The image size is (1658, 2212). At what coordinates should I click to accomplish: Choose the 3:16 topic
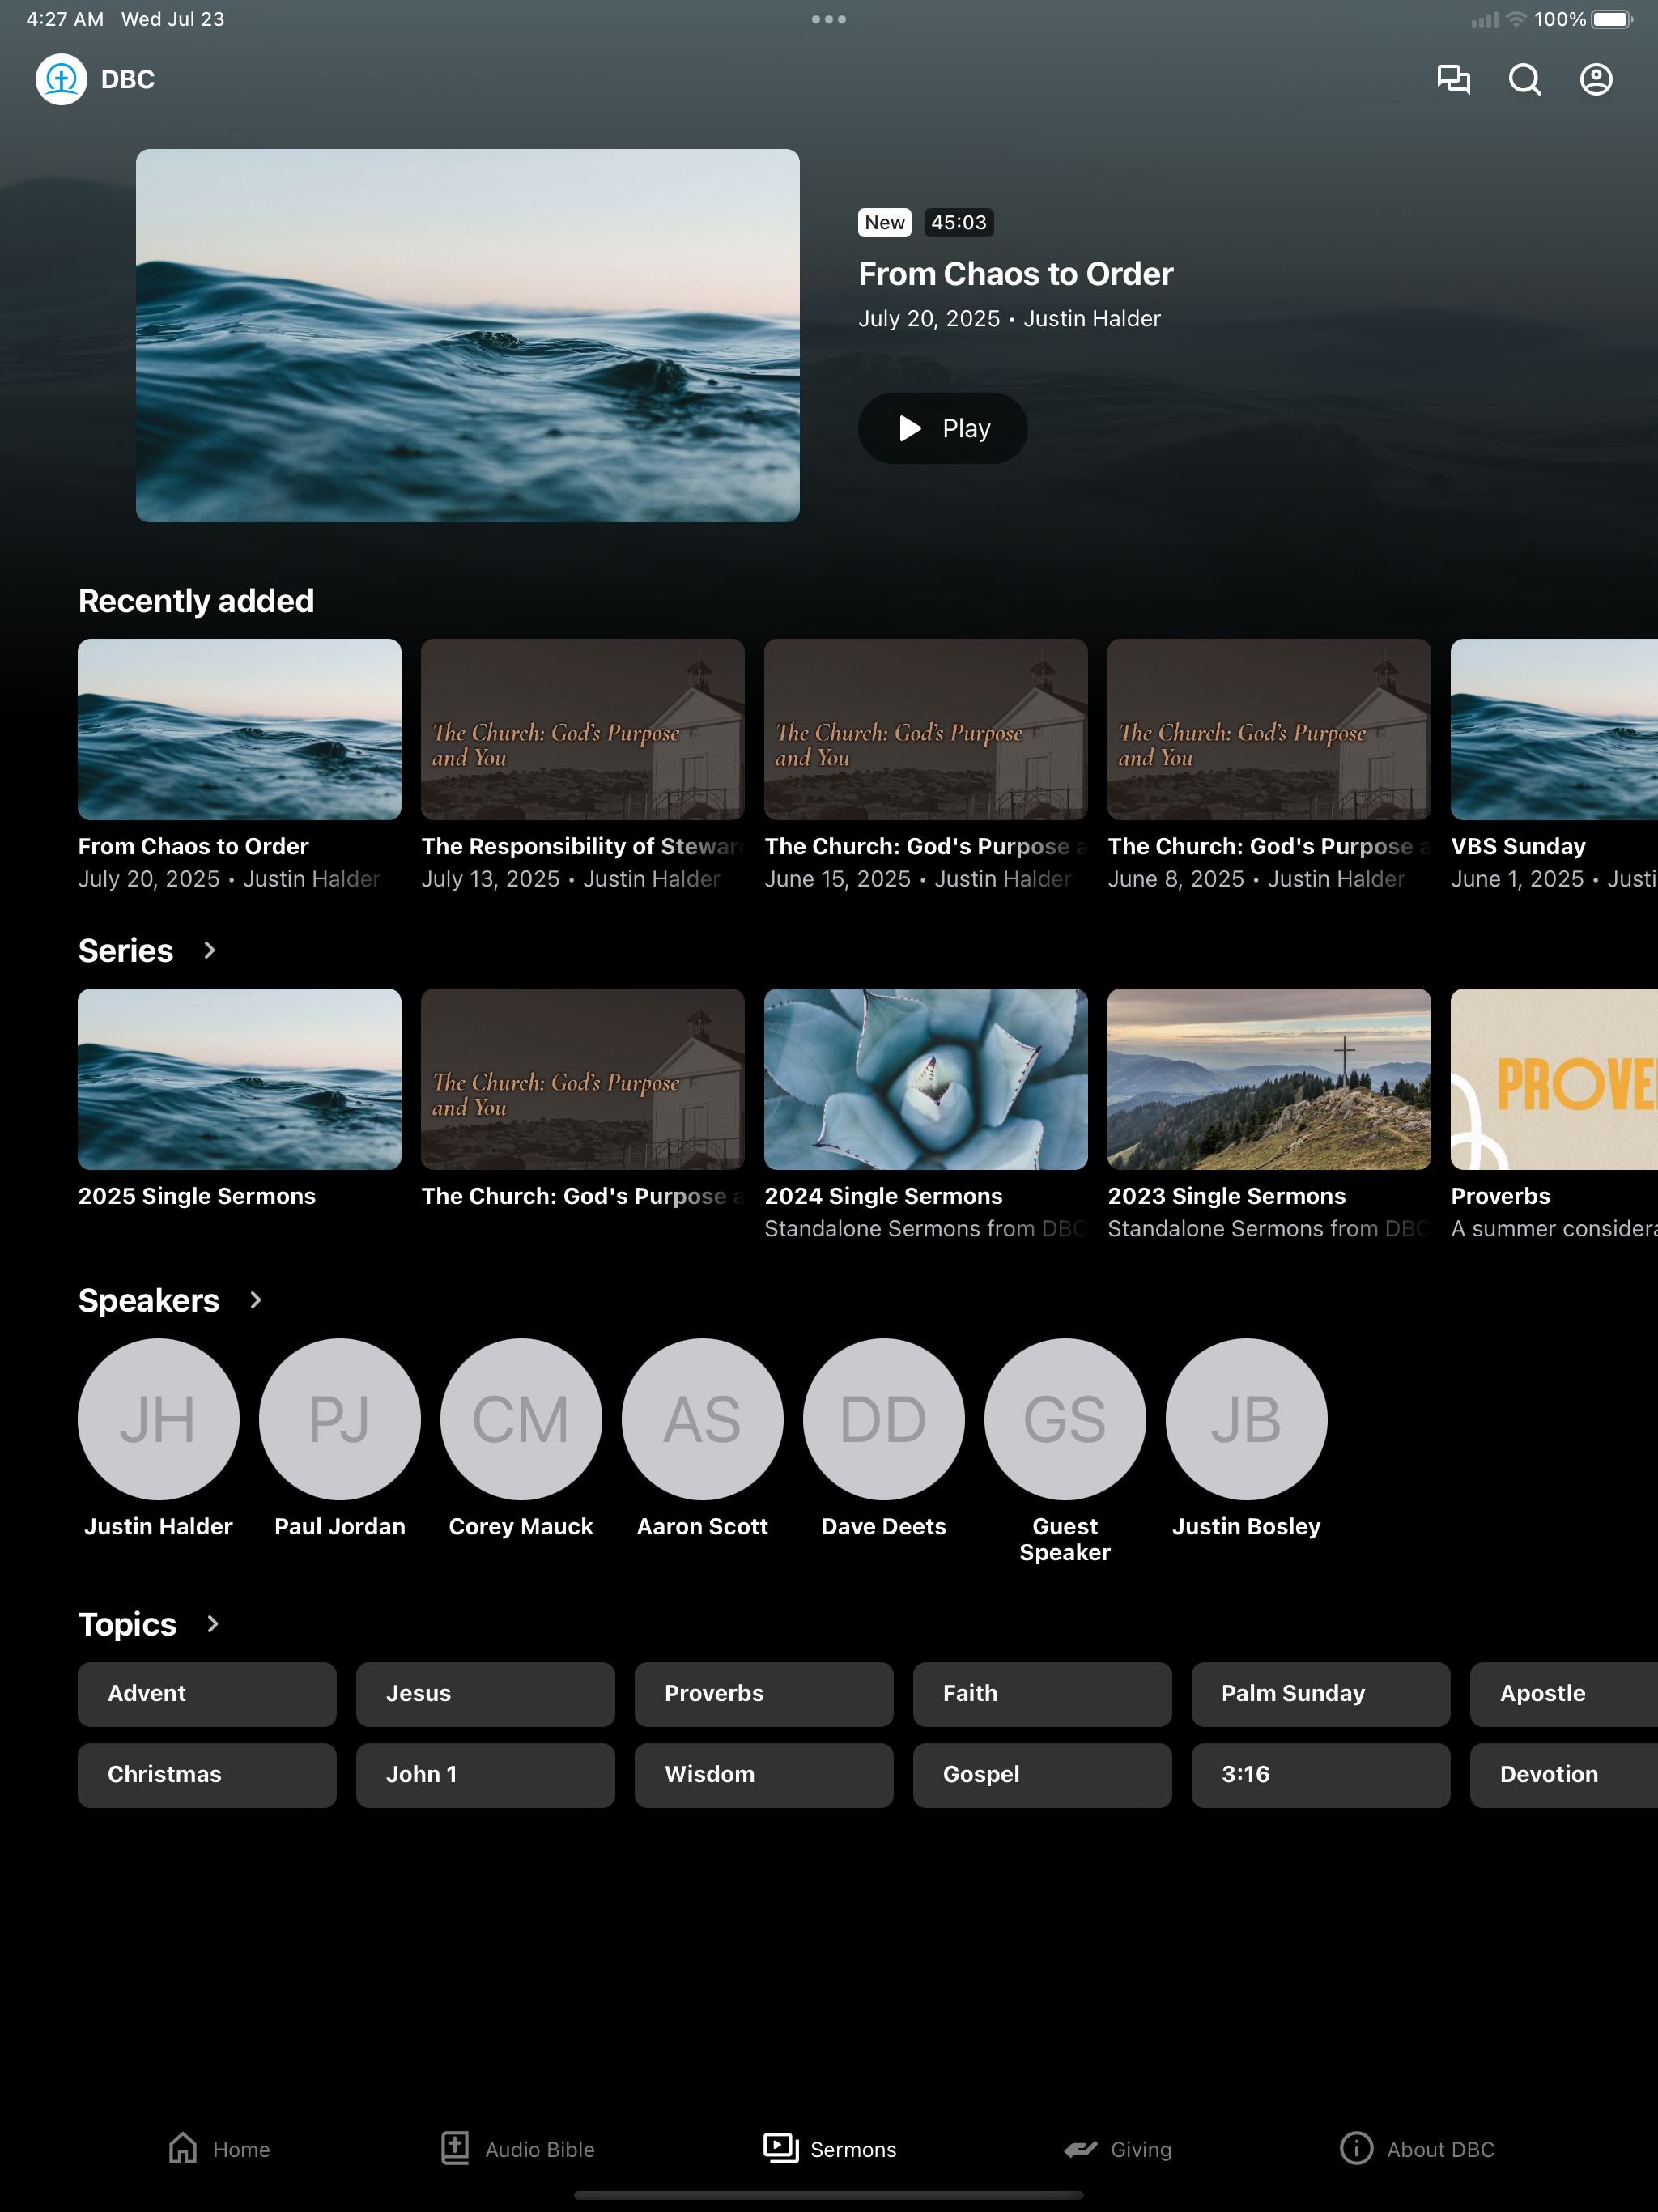1321,1775
